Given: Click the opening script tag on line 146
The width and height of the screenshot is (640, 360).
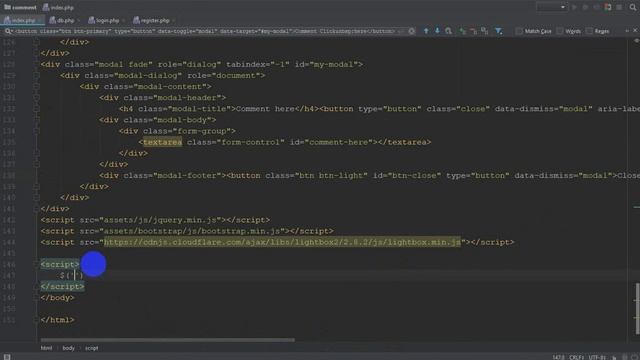Looking at the screenshot, I should [x=60, y=264].
